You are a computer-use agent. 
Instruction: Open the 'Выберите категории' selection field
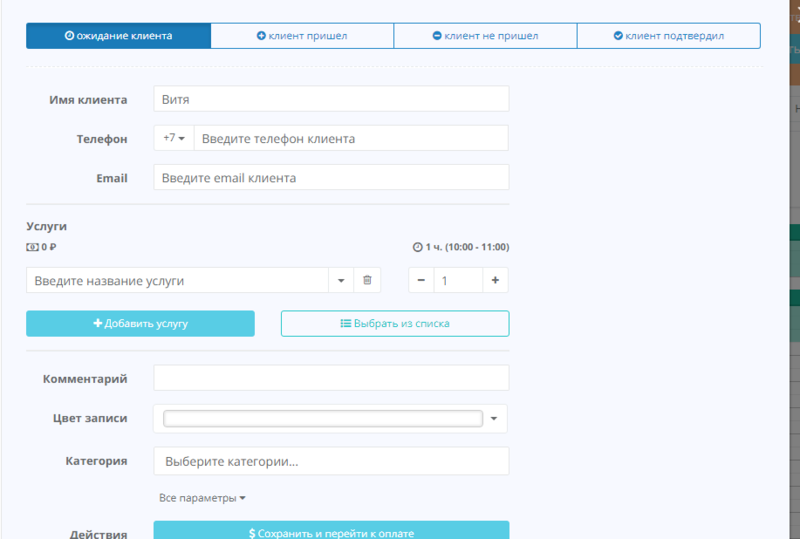(331, 461)
